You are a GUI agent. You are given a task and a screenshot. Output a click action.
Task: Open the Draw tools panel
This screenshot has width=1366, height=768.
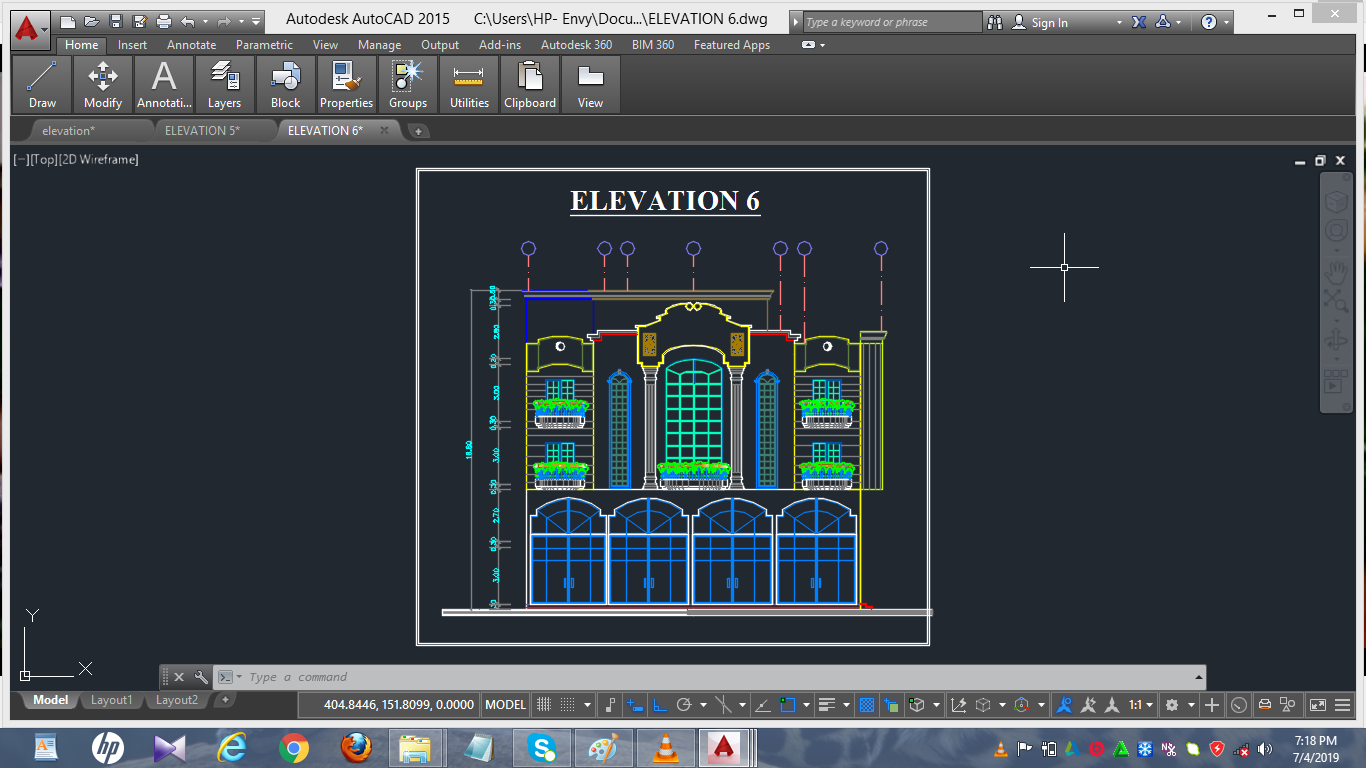point(43,84)
